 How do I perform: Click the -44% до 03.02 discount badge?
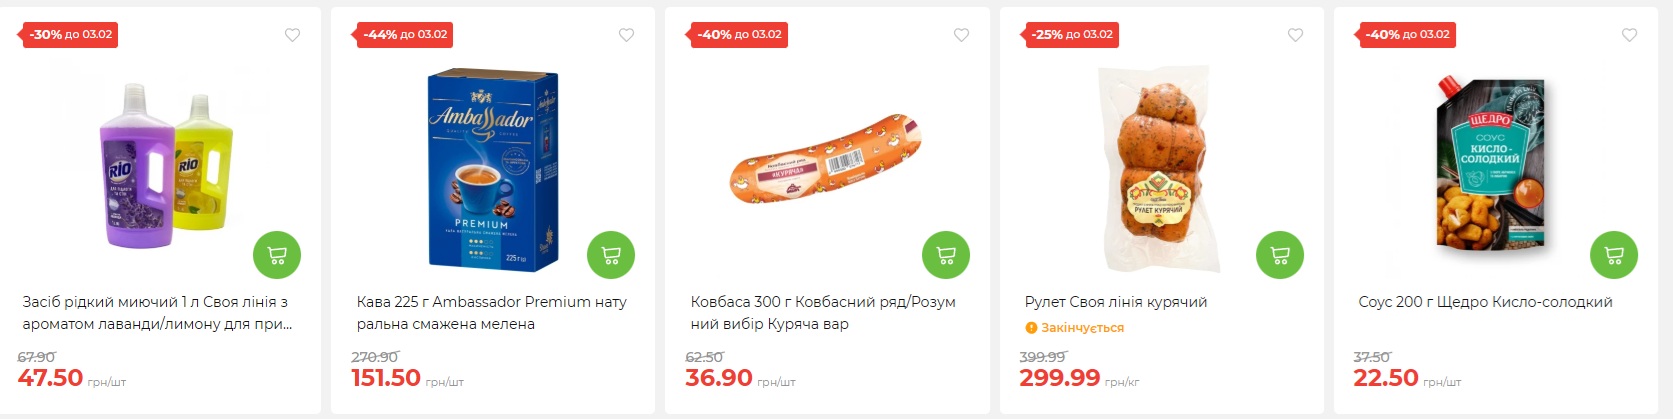405,35
